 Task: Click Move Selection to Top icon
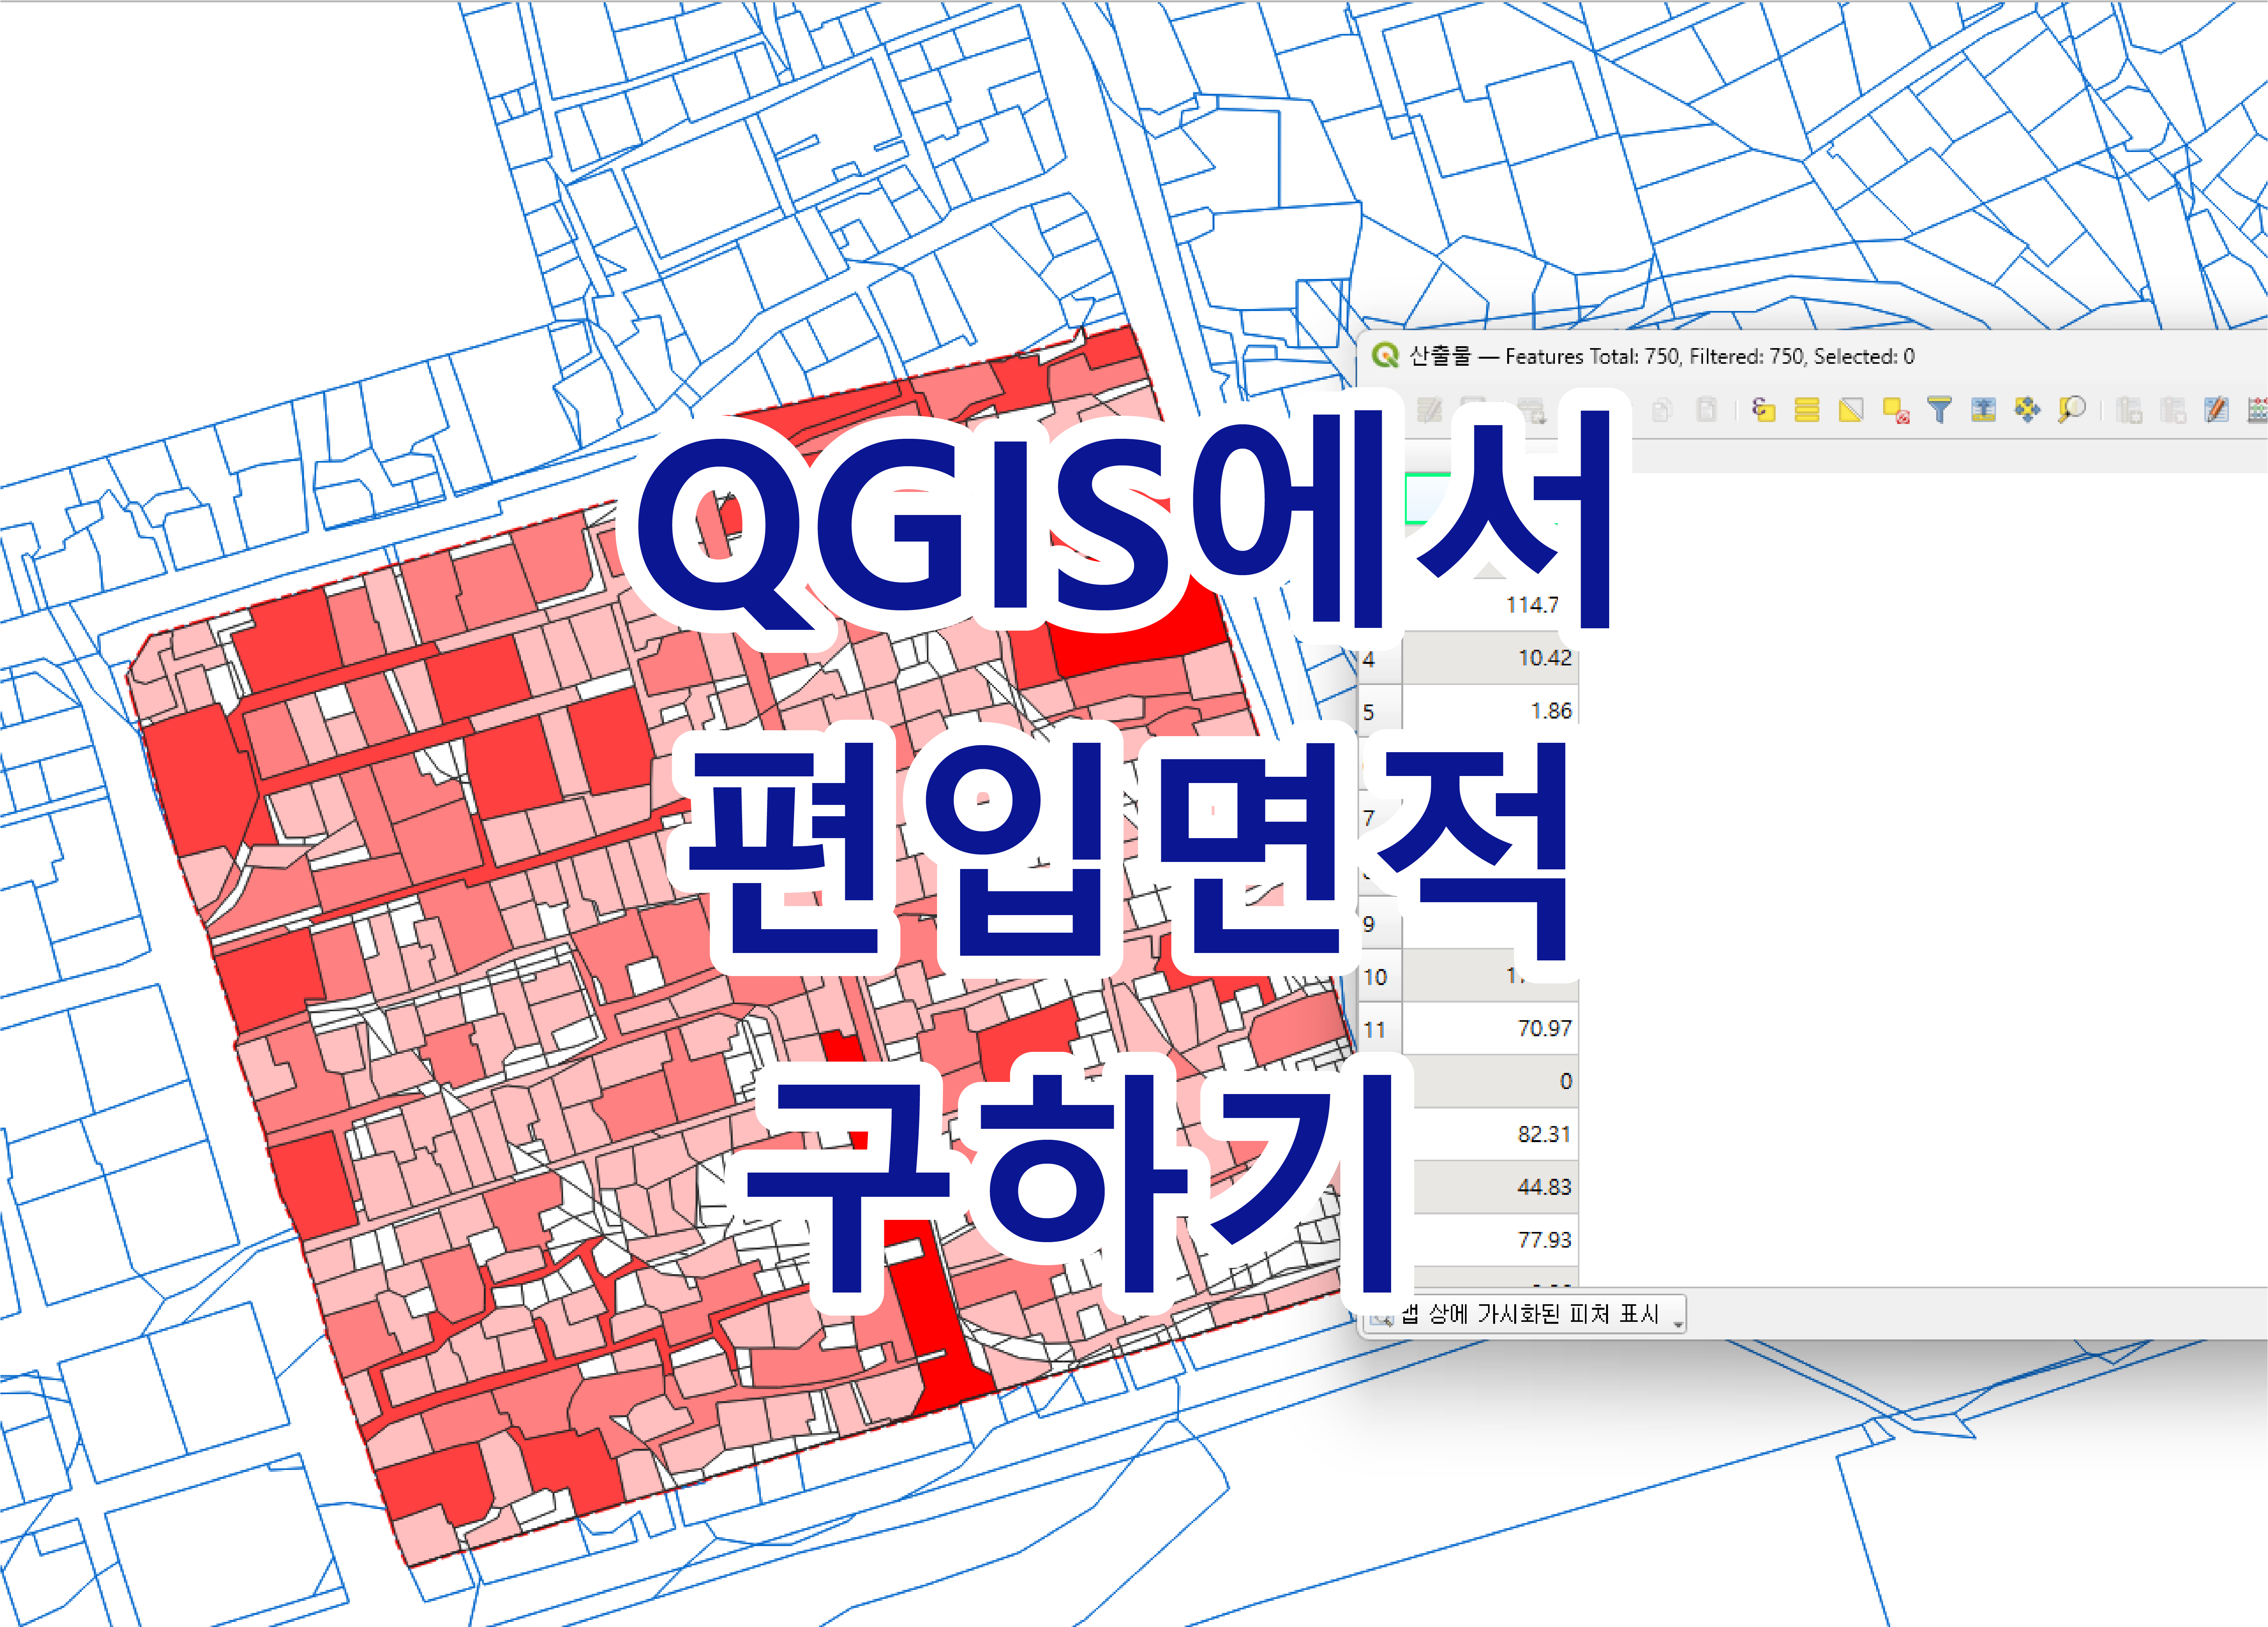pyautogui.click(x=1983, y=410)
